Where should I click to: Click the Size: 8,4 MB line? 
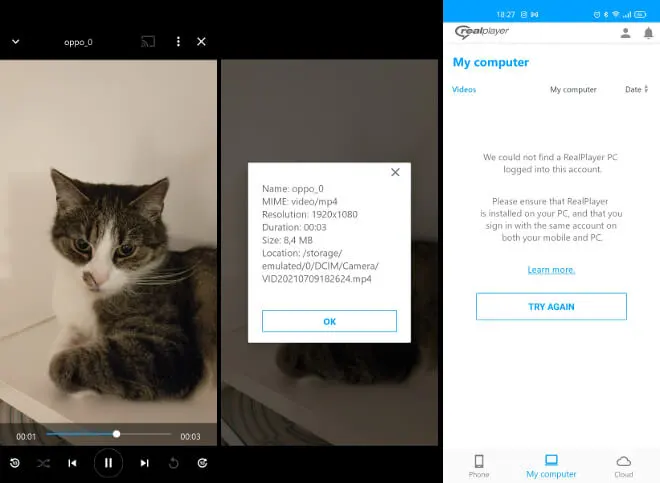[x=287, y=240]
